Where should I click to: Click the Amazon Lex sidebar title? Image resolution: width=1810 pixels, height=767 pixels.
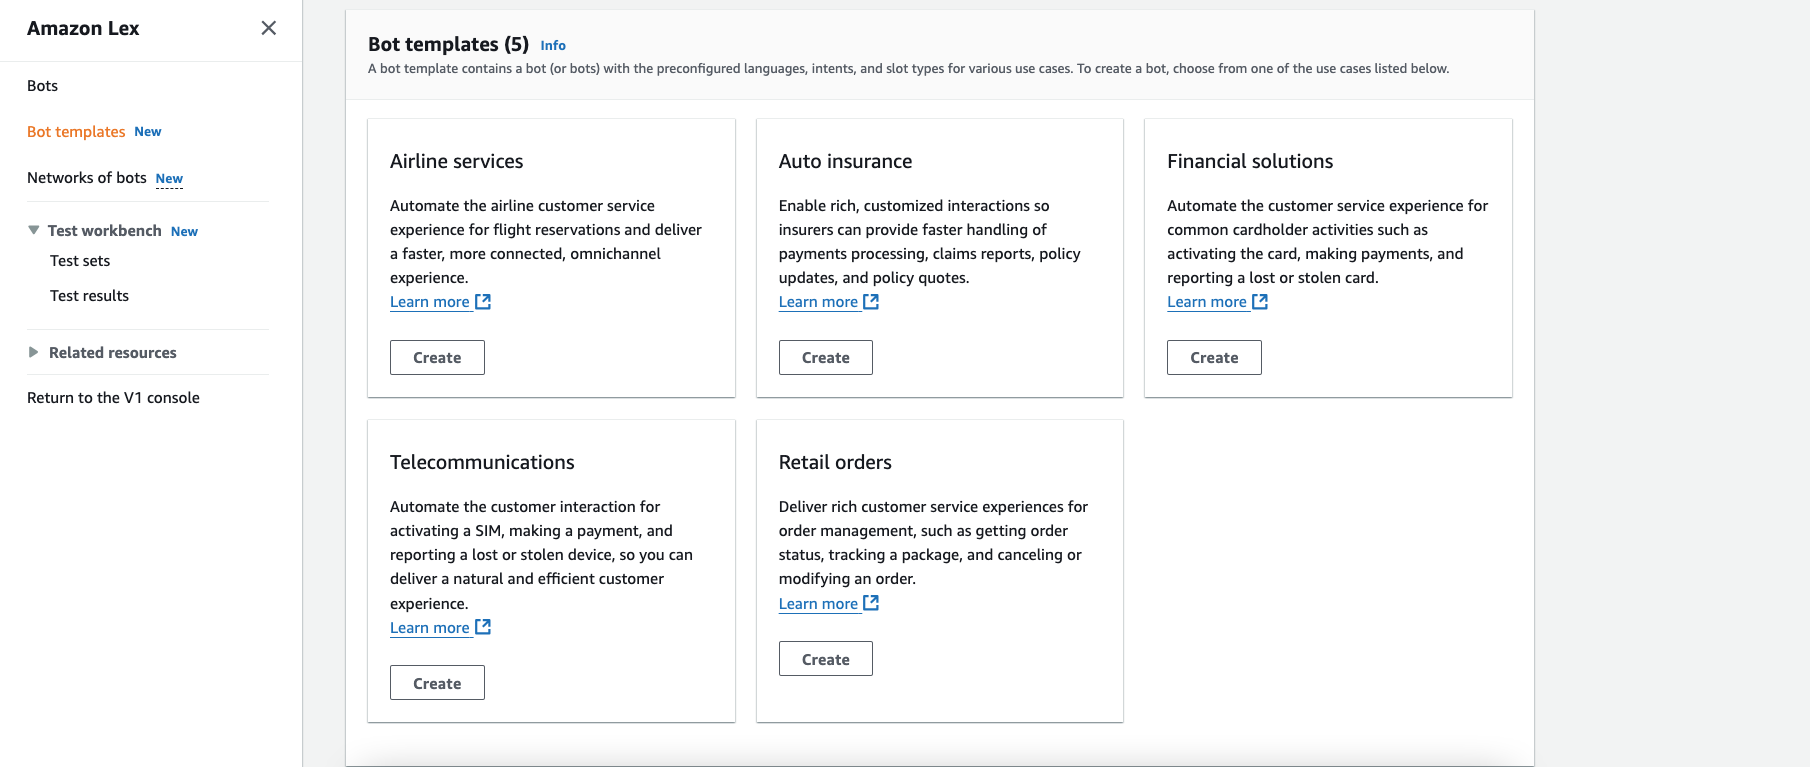(x=83, y=28)
